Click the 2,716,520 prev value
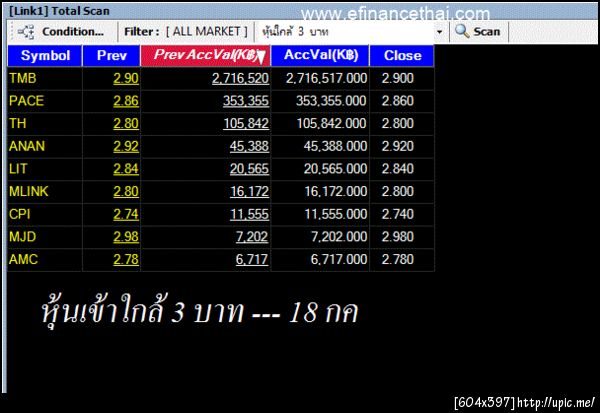 click(x=240, y=78)
